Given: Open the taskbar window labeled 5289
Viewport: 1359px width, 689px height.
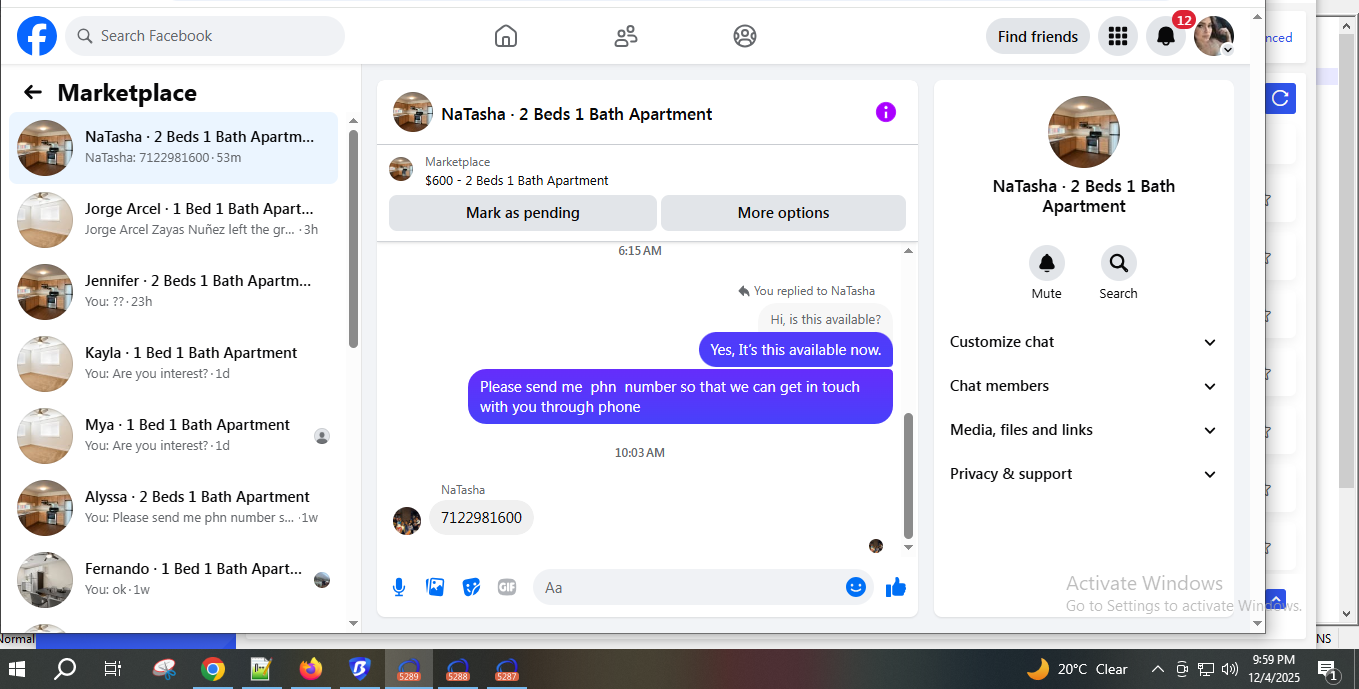Looking at the screenshot, I should coord(409,668).
